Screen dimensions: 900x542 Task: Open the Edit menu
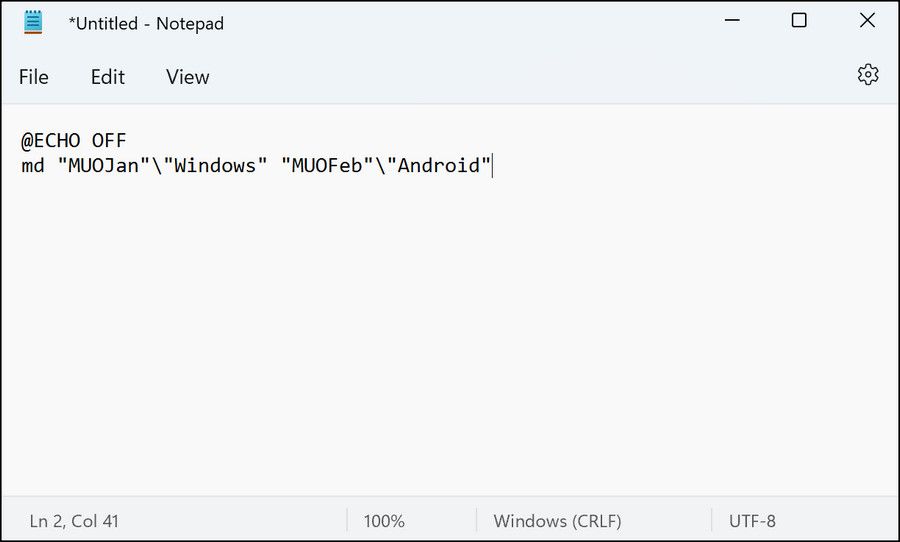pos(107,77)
